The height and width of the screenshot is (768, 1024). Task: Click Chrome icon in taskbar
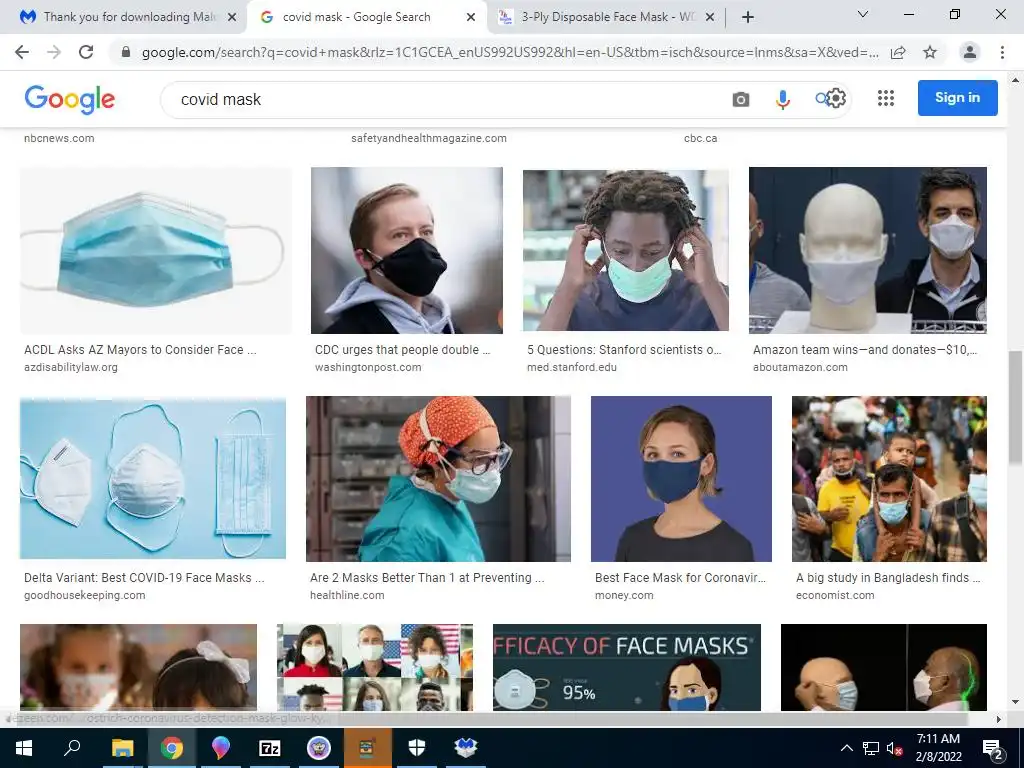[x=172, y=748]
